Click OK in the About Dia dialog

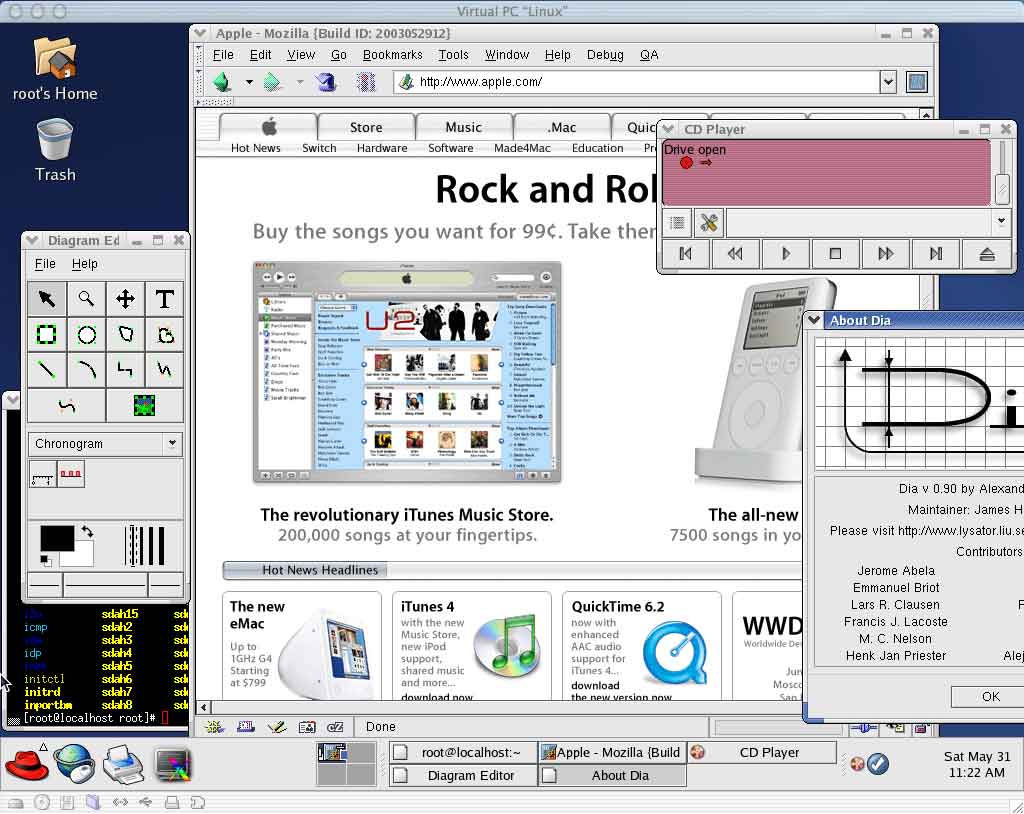tap(990, 697)
